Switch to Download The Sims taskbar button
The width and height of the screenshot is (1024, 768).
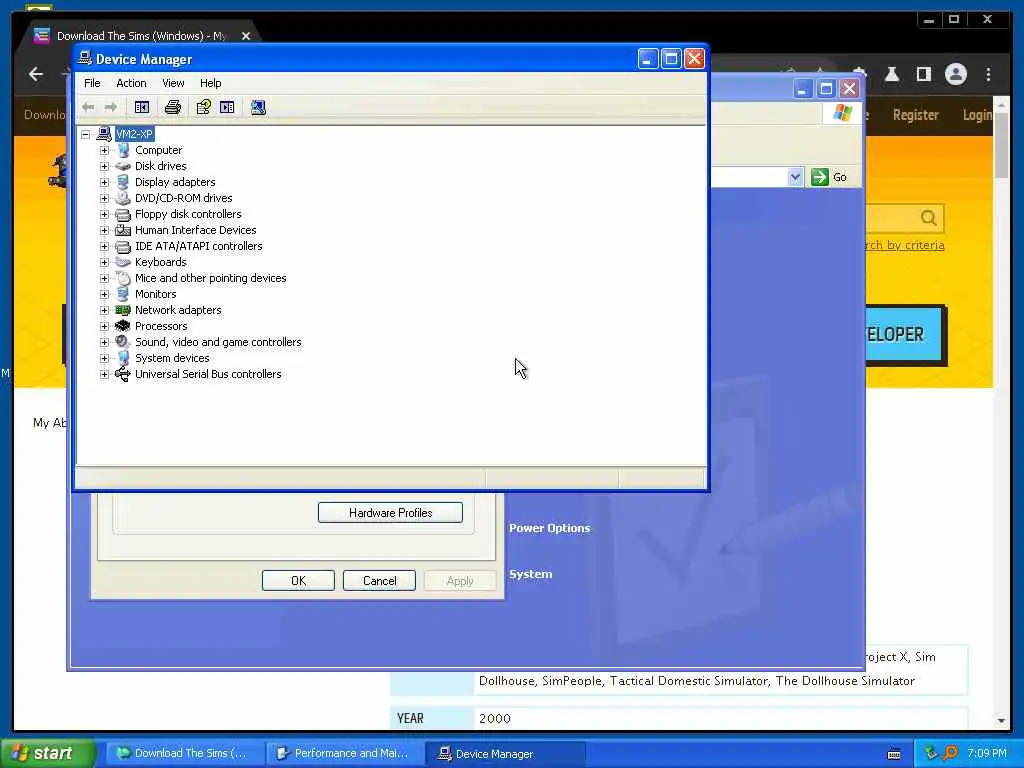pos(185,753)
